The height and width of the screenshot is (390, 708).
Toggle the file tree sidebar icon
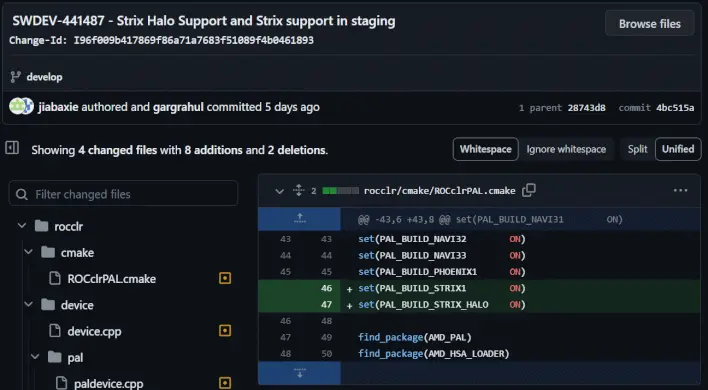(12, 148)
